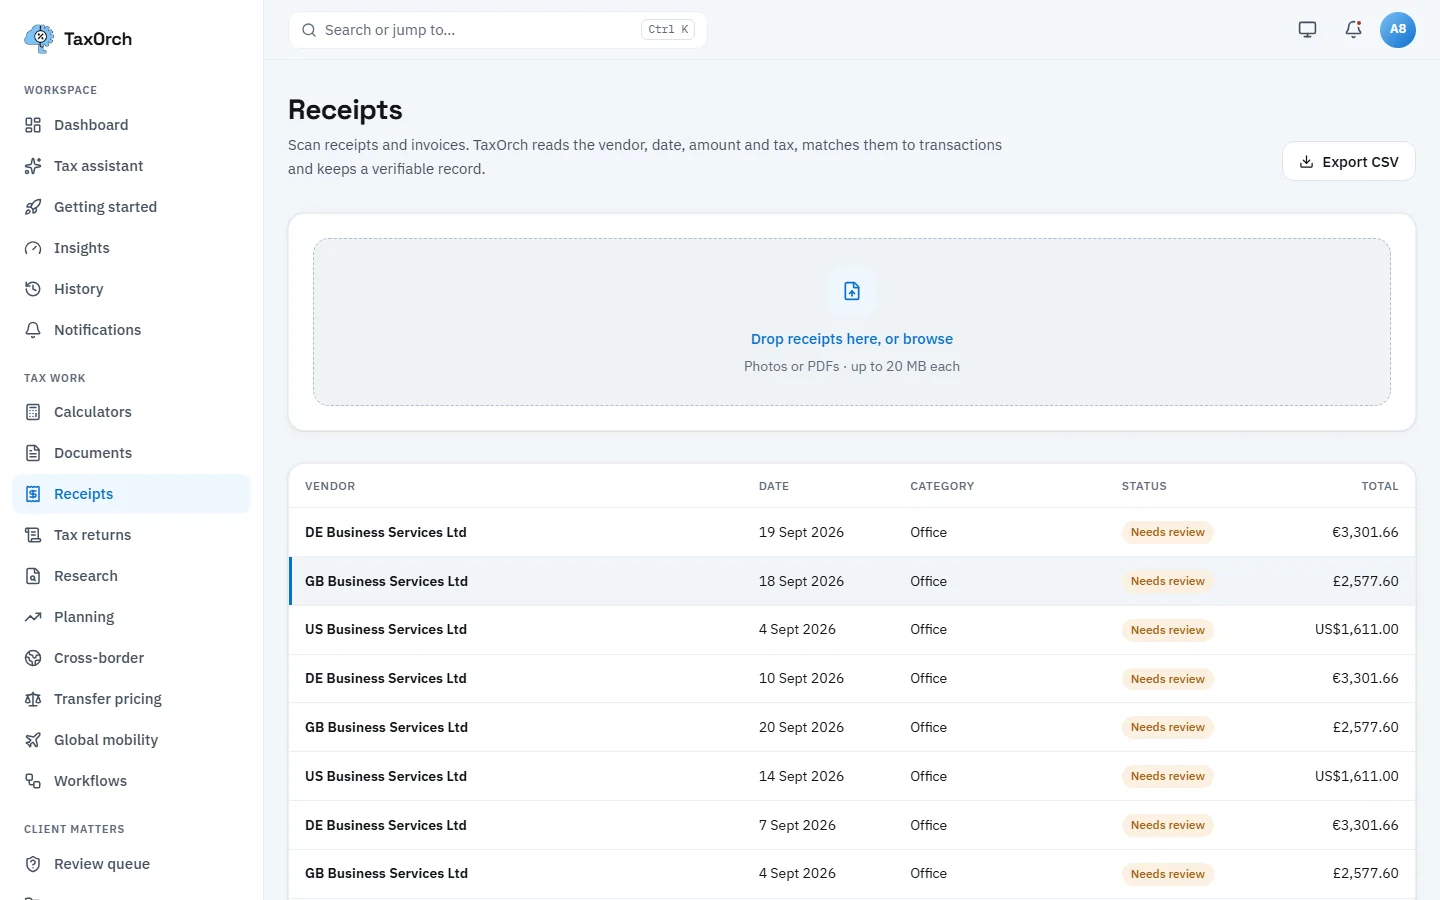Image resolution: width=1440 pixels, height=900 pixels.
Task: Click the Export CSV button
Action: (x=1349, y=162)
